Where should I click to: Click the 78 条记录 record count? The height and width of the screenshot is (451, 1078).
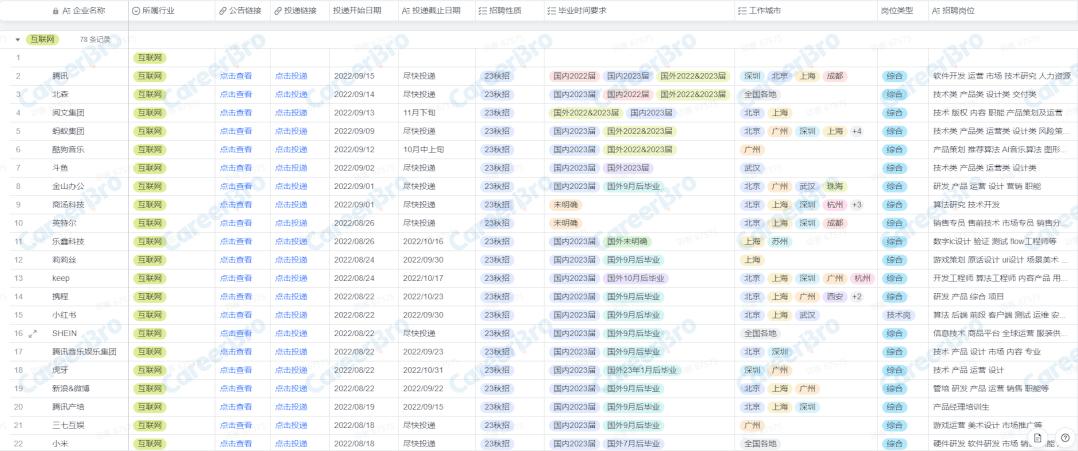point(95,40)
